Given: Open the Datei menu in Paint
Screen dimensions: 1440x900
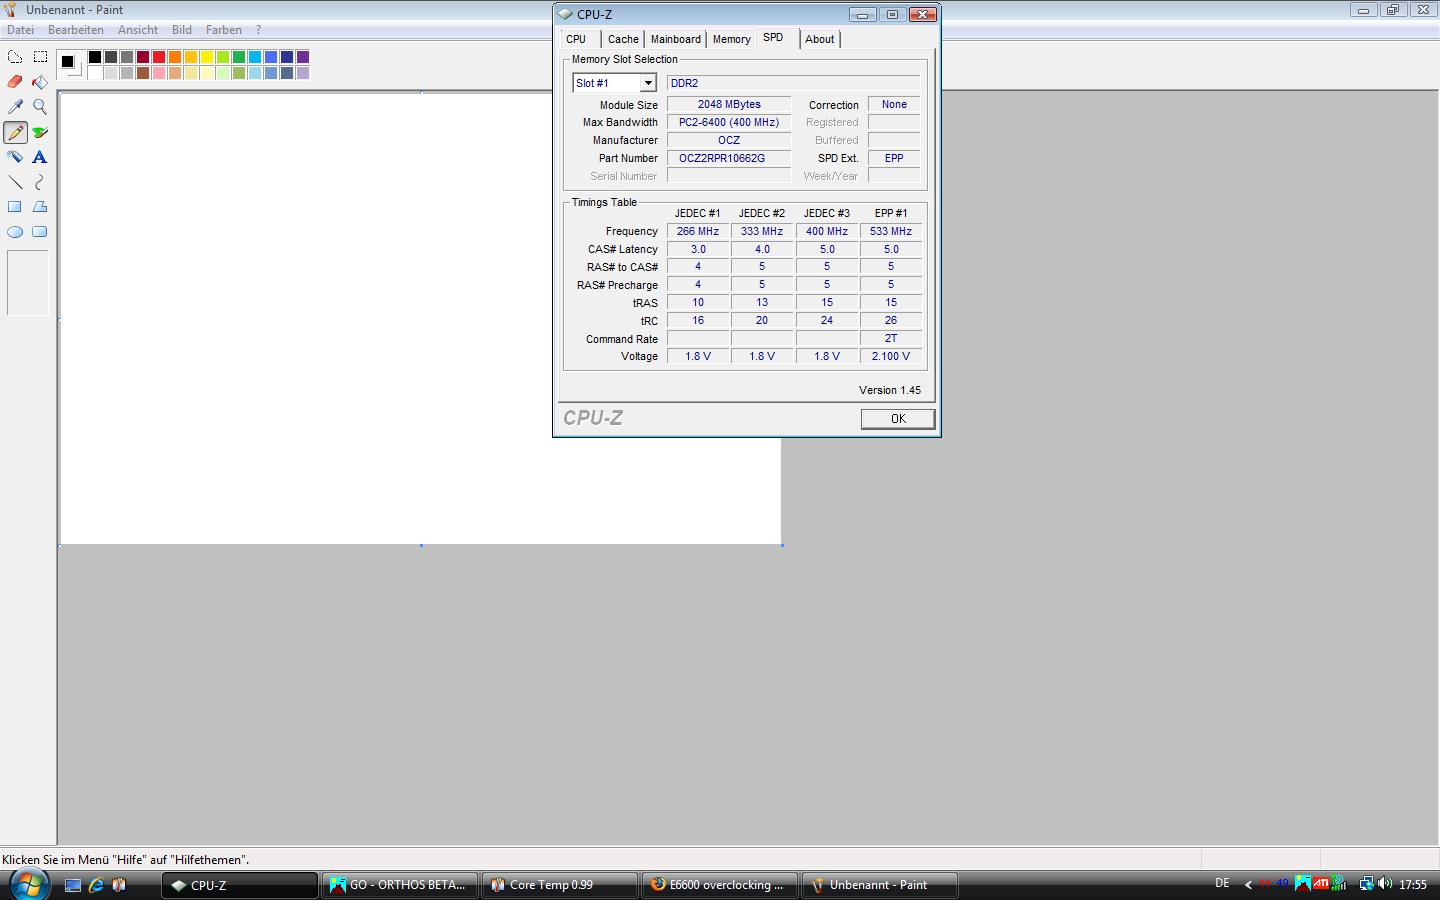Looking at the screenshot, I should click(20, 30).
